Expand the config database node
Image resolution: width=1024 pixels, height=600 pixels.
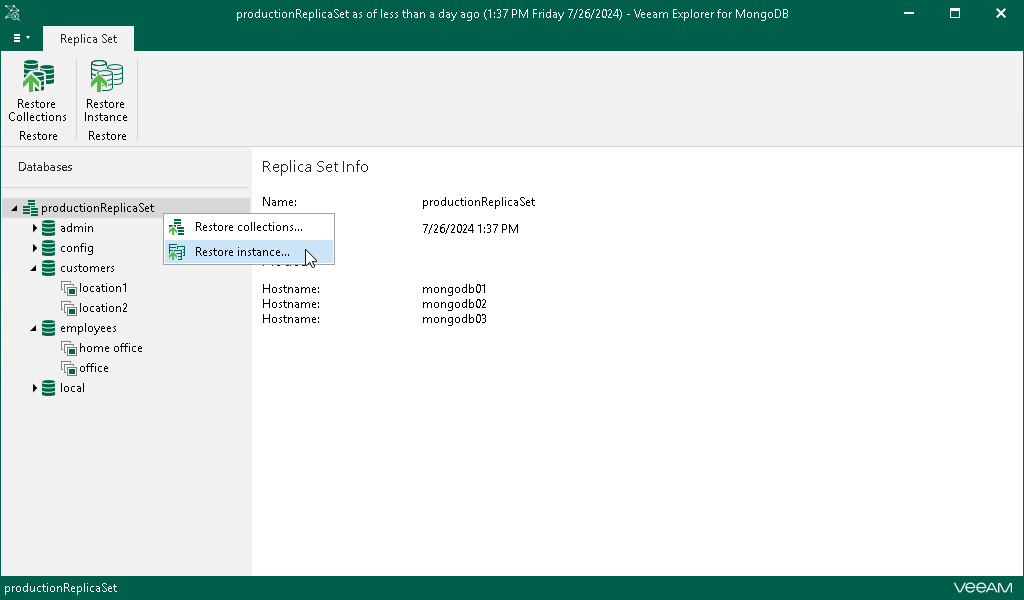[x=35, y=248]
